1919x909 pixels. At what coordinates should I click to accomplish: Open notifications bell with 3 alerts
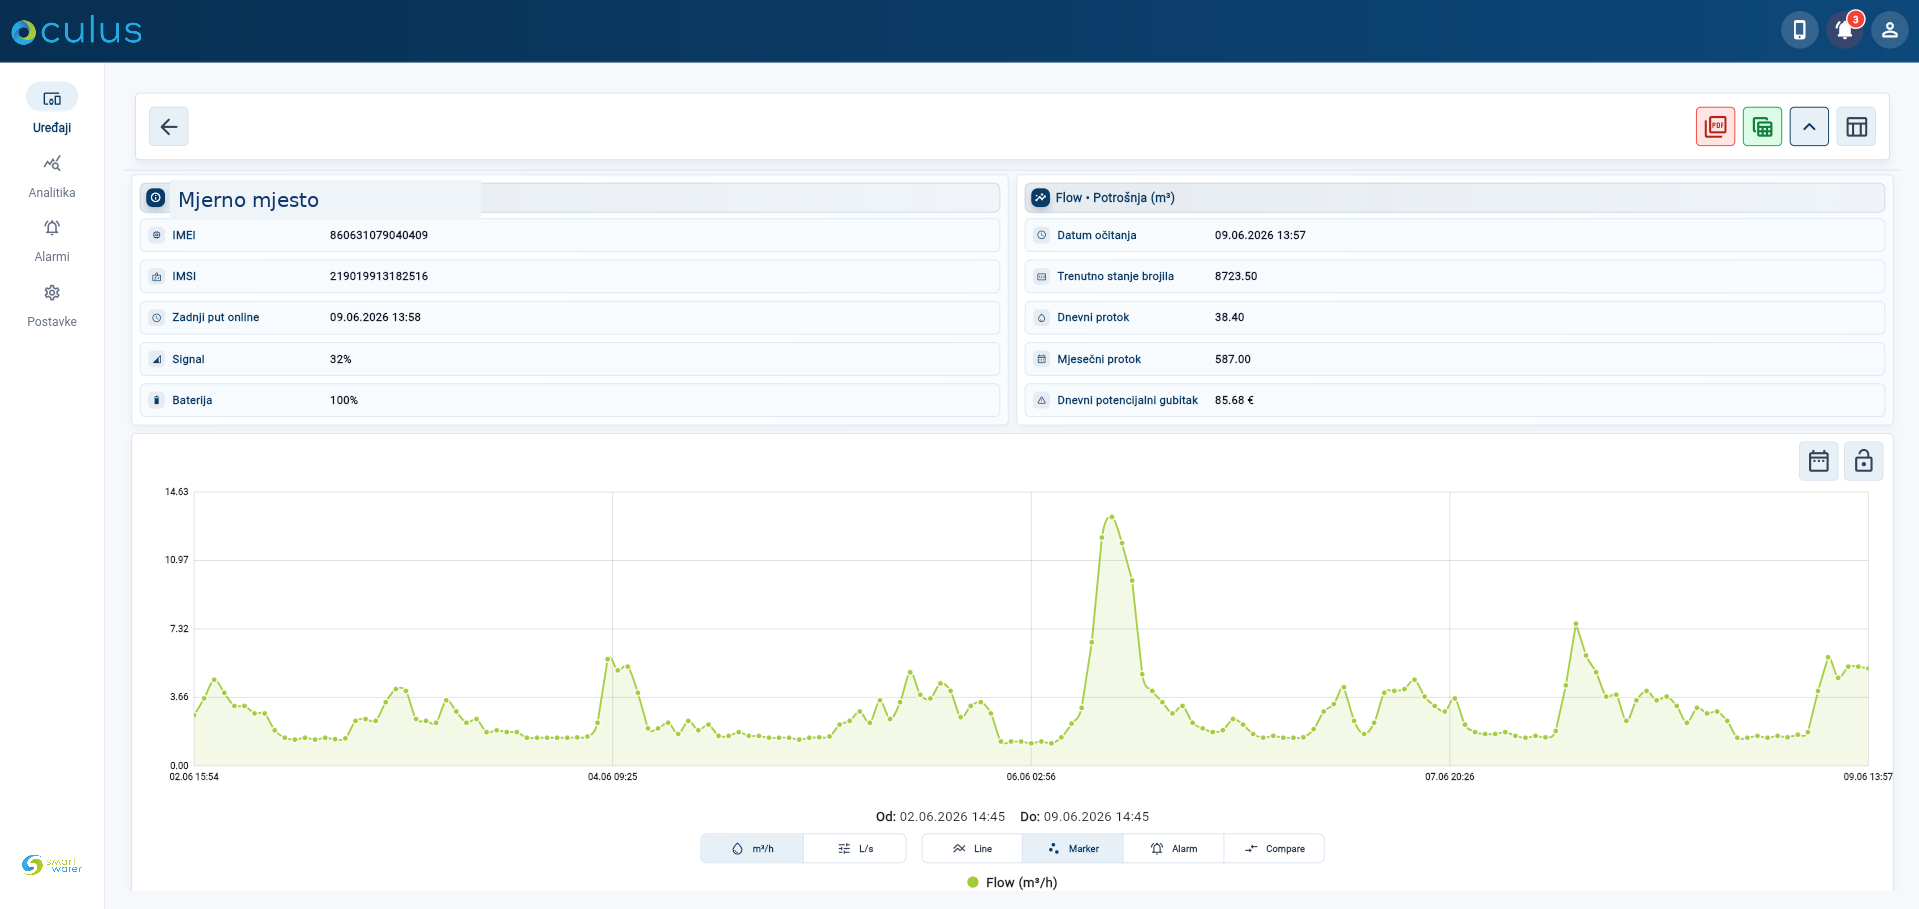tap(1845, 30)
